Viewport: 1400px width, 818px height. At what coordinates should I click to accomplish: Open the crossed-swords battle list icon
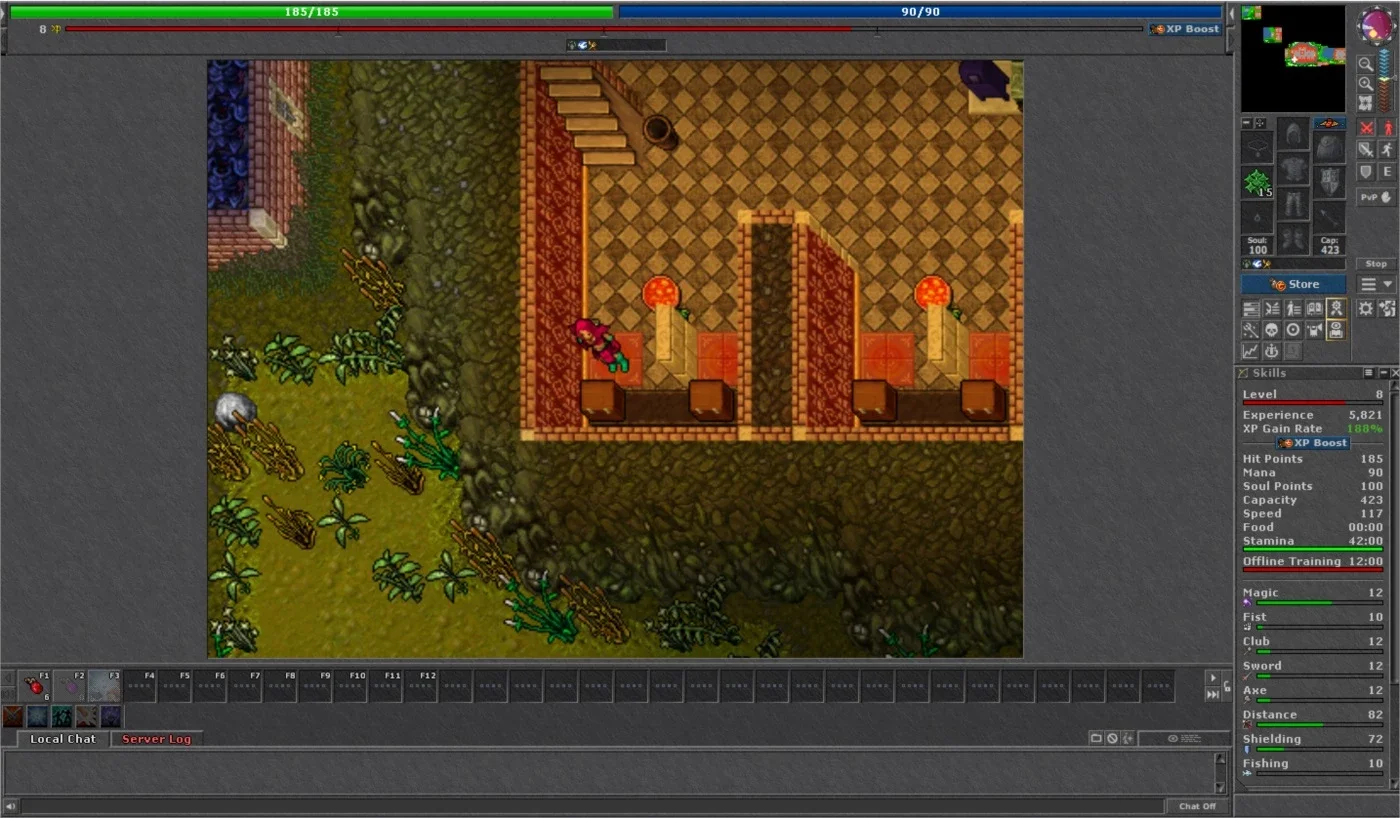tap(1272, 309)
